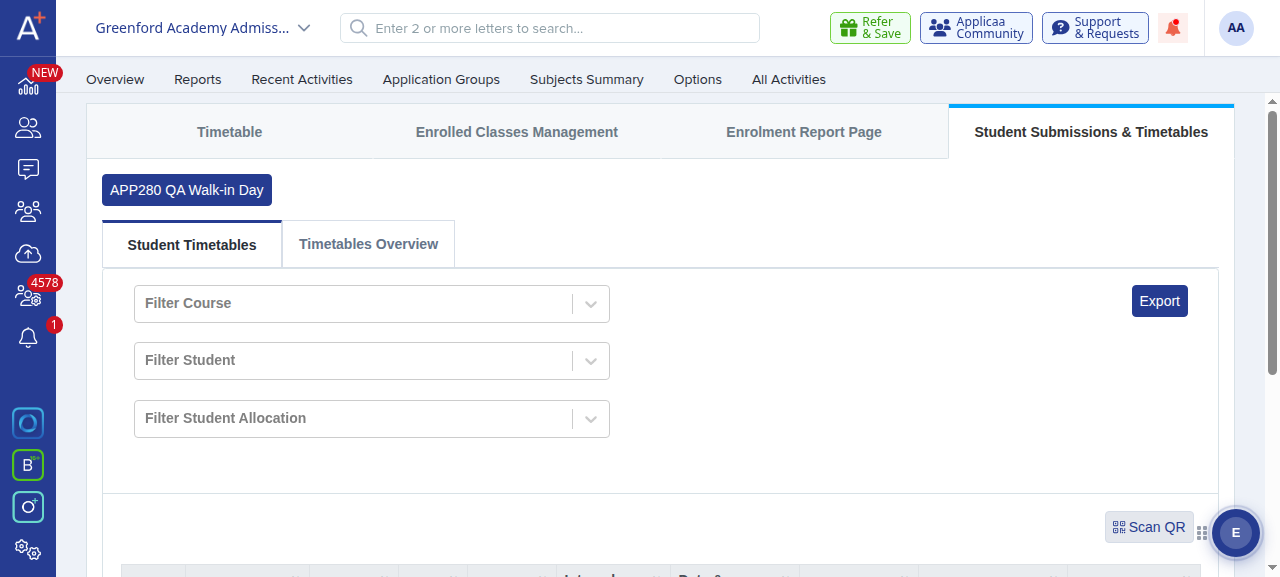
Task: Expand the Greenford Academy Admissions selector
Action: 203,28
